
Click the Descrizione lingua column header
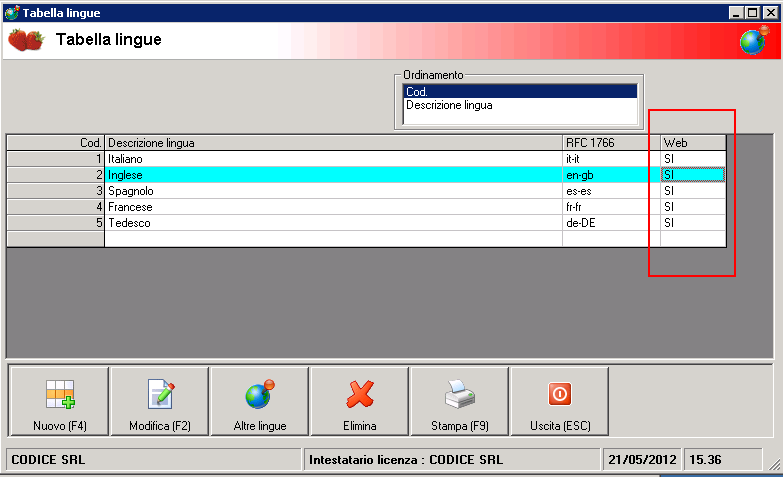tap(333, 143)
